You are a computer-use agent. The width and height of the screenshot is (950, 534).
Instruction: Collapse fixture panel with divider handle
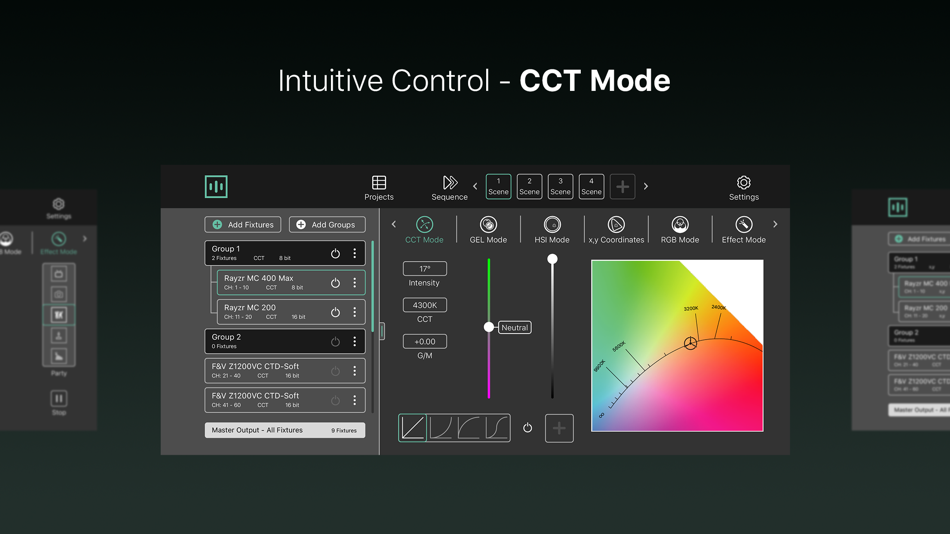click(x=382, y=331)
